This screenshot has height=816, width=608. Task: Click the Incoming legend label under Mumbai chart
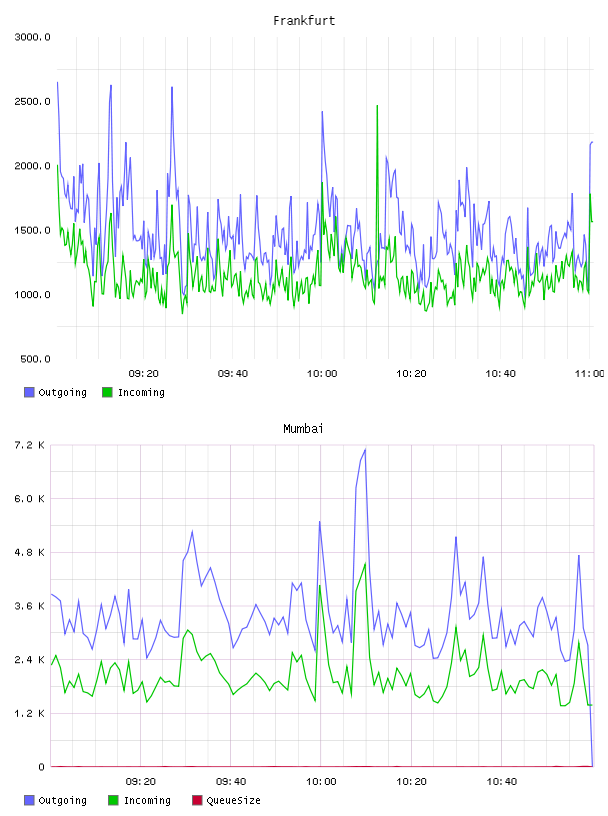[147, 800]
